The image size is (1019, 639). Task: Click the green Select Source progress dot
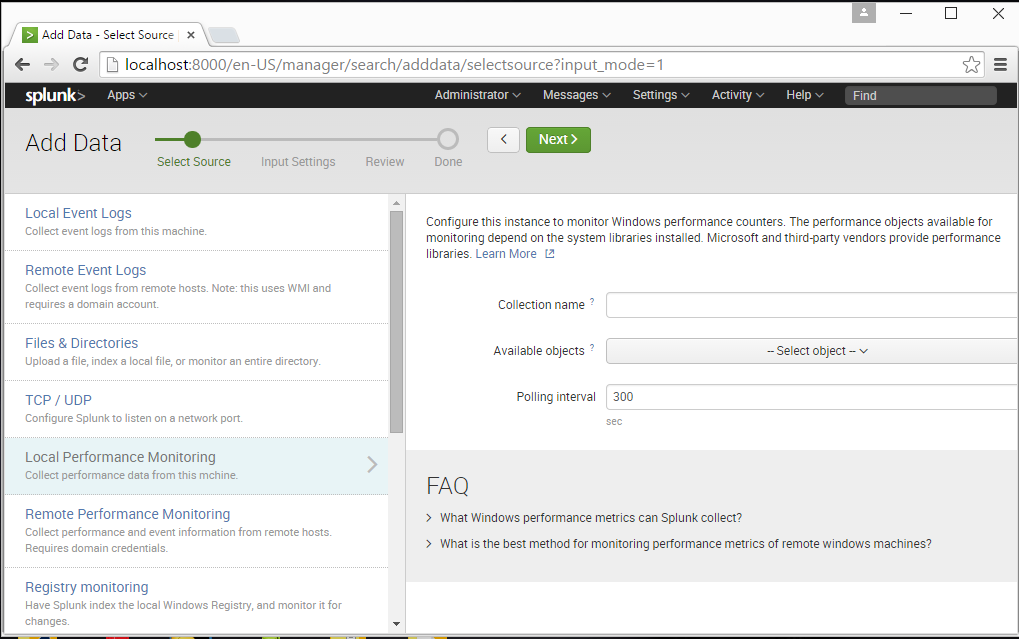click(x=192, y=139)
